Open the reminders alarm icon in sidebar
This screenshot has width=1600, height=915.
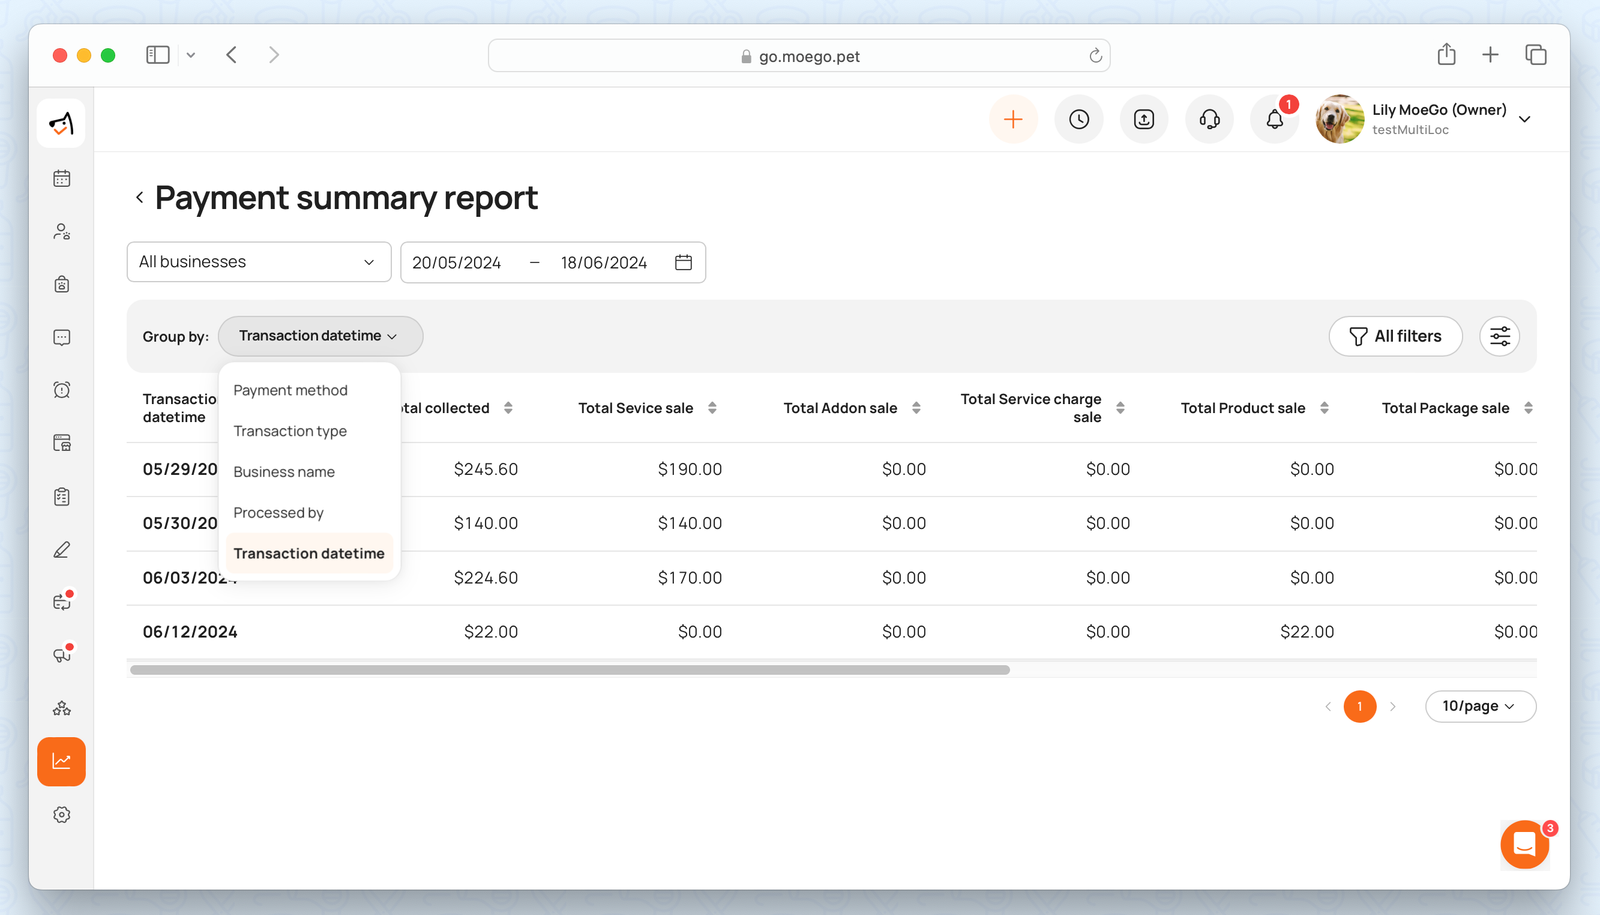click(x=61, y=390)
